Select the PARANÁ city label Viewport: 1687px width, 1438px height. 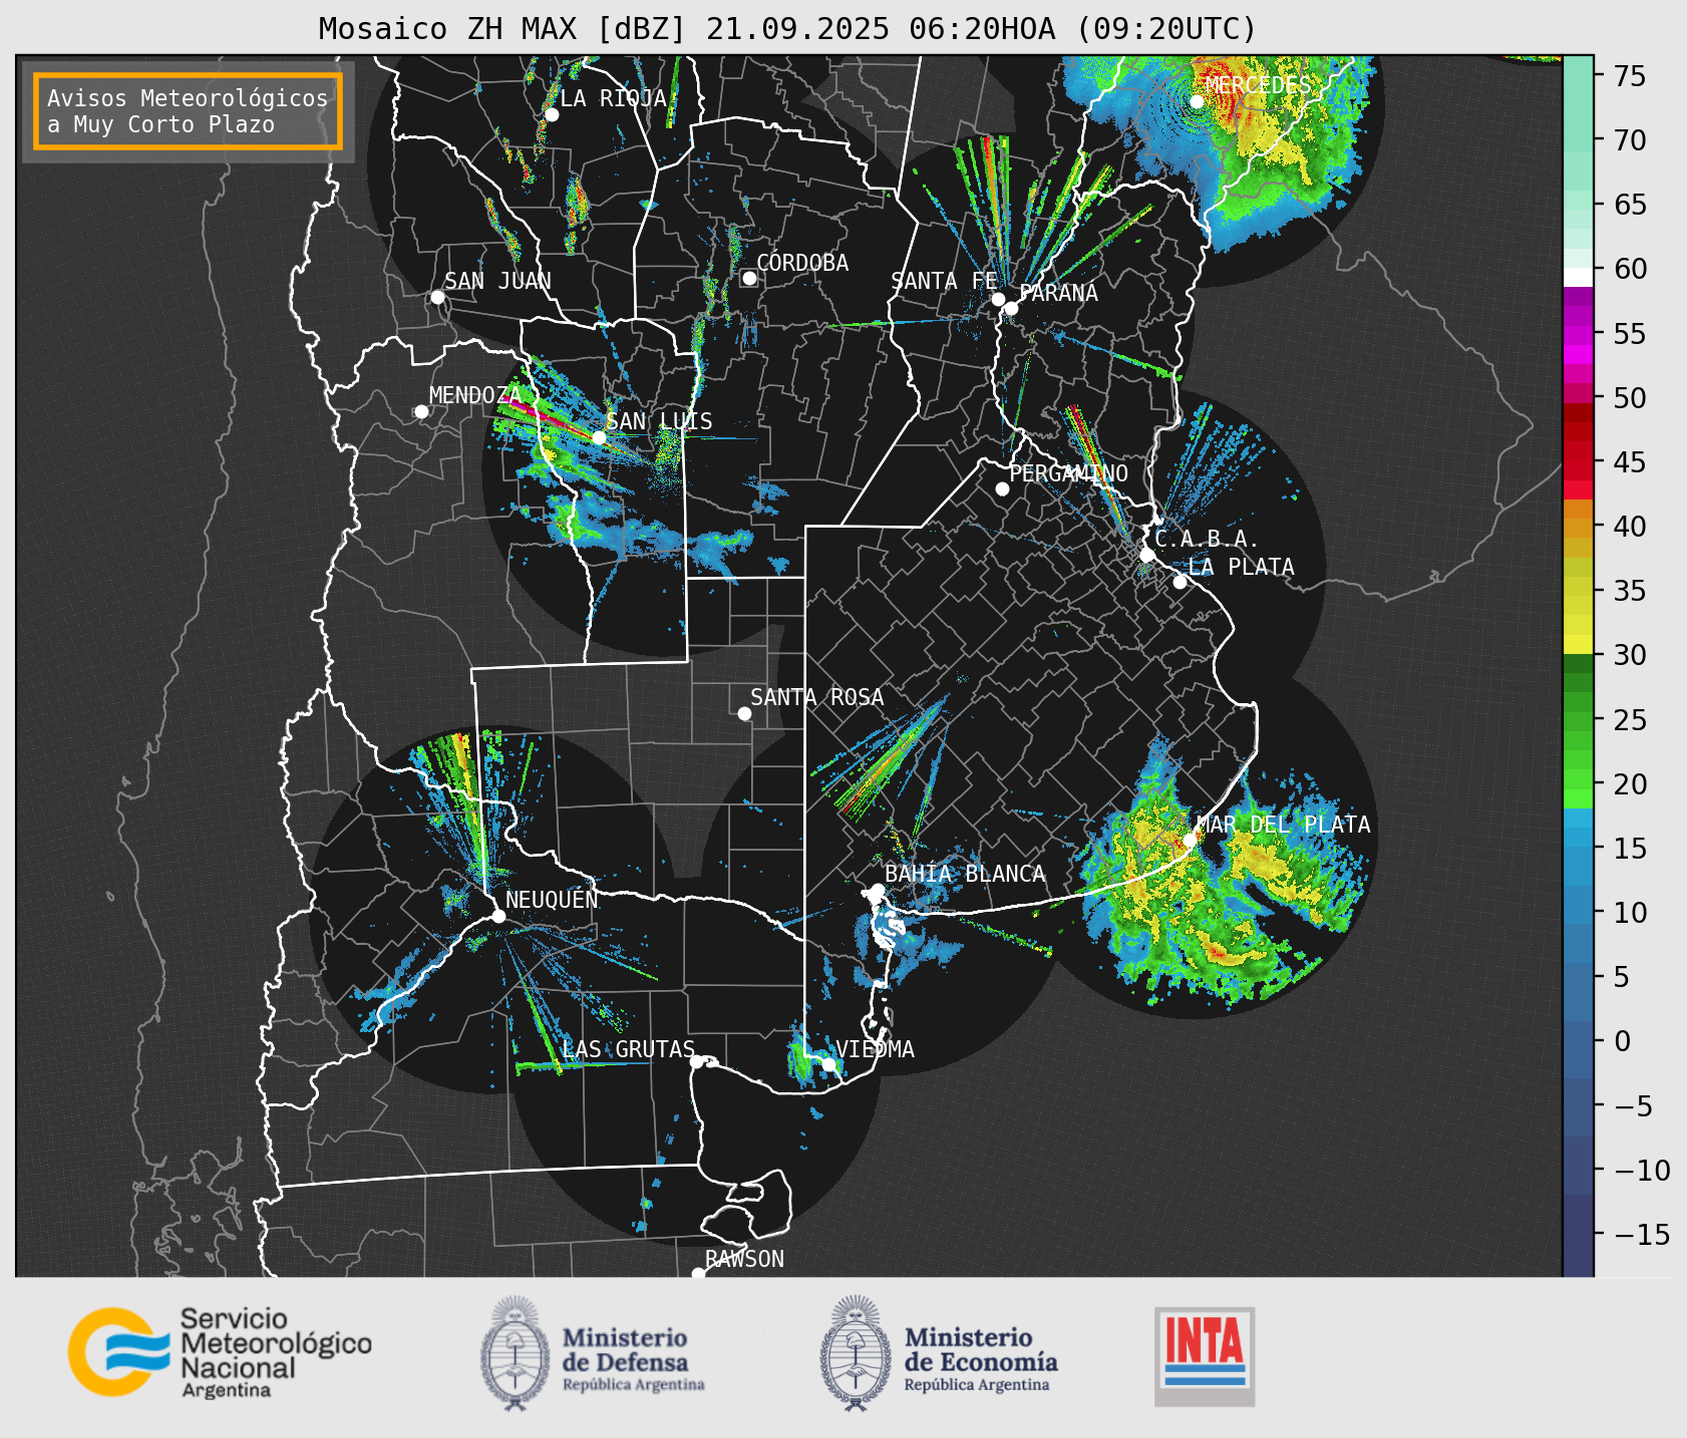coord(1058,293)
